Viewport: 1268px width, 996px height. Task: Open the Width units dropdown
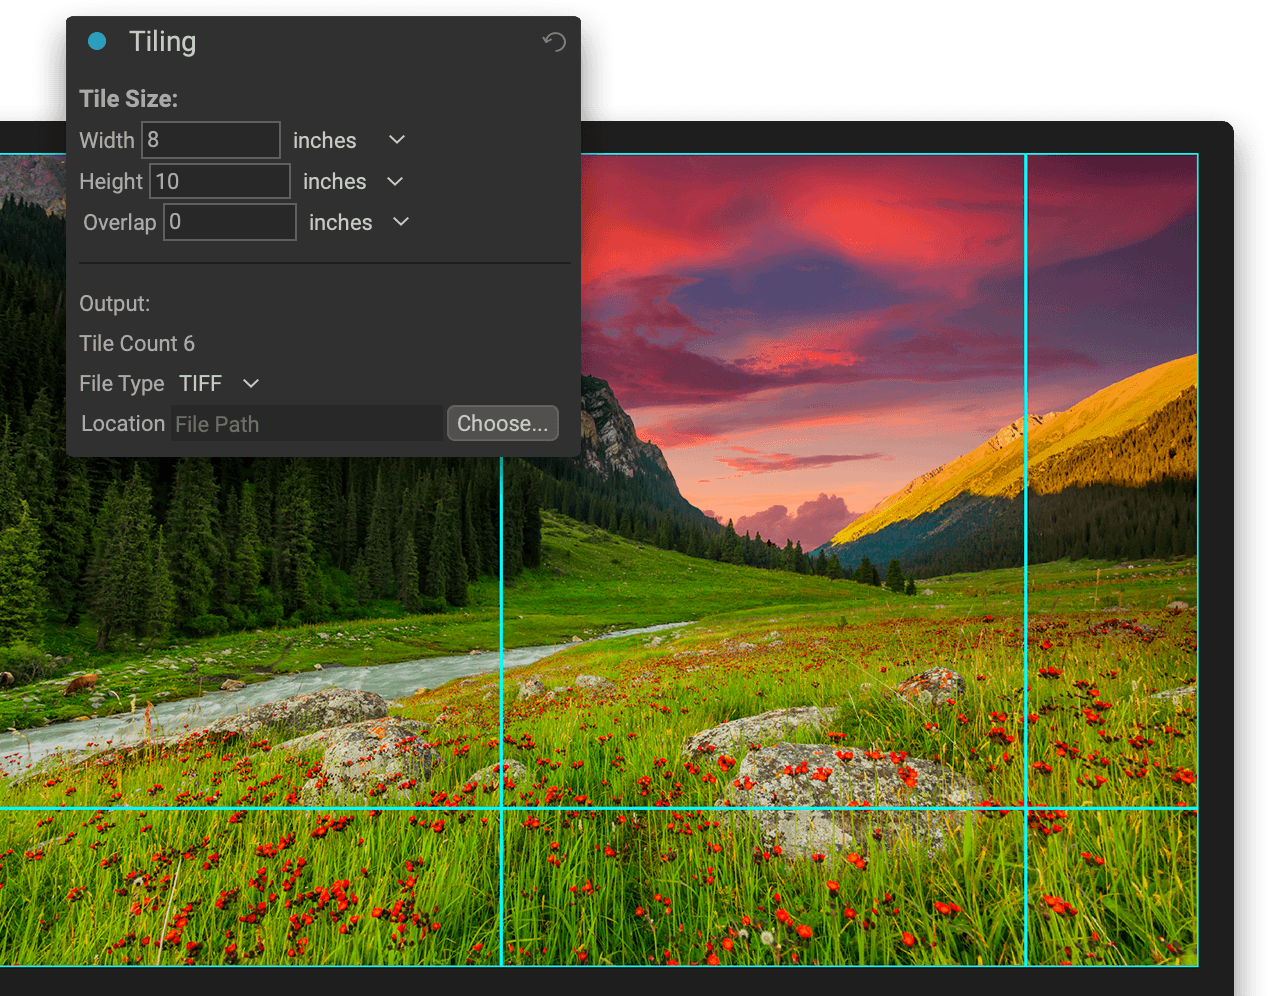395,140
